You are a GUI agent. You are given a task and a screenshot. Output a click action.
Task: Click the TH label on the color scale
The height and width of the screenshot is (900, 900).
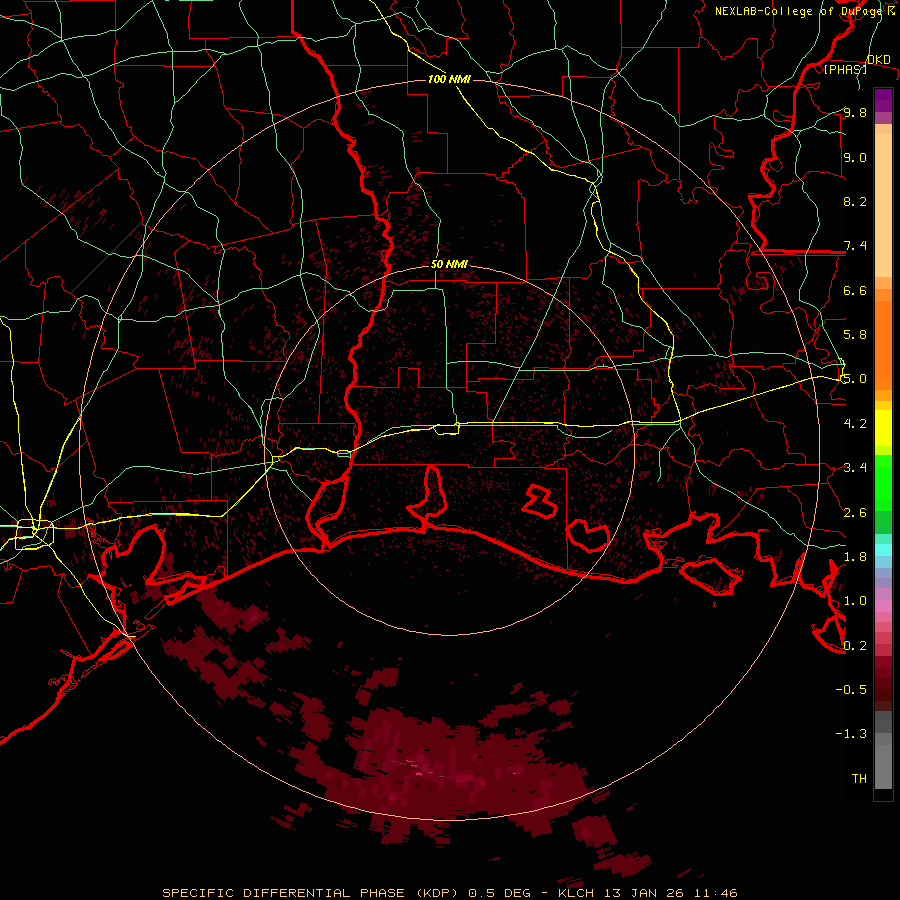[x=859, y=778]
